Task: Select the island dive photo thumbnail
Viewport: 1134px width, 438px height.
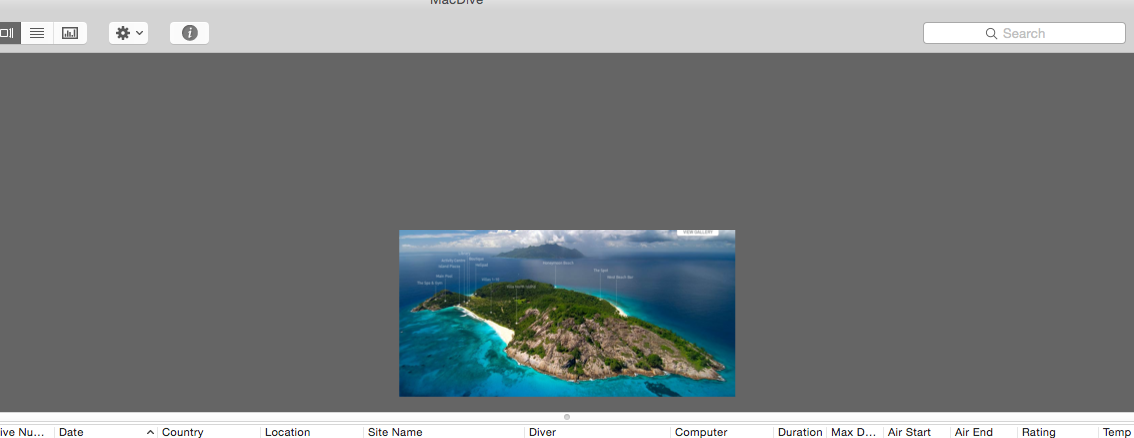Action: coord(567,314)
